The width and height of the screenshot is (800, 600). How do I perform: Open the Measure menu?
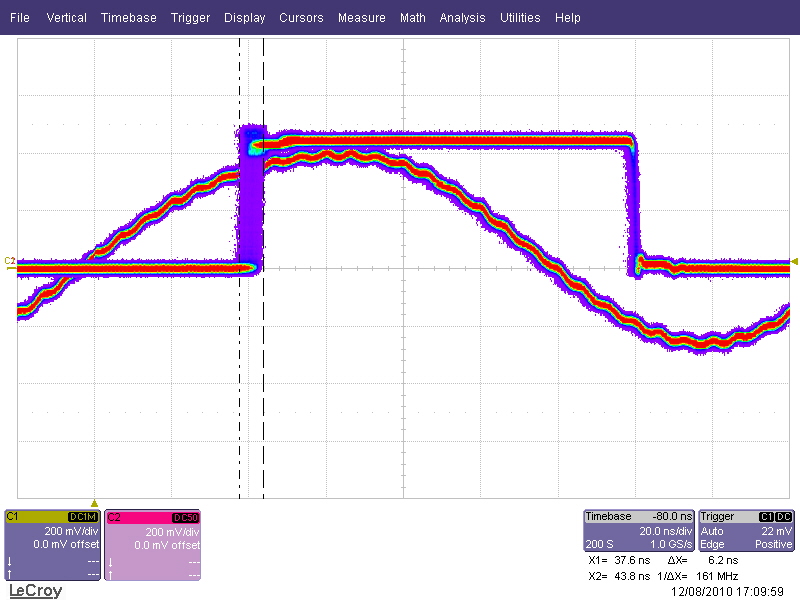(x=362, y=18)
